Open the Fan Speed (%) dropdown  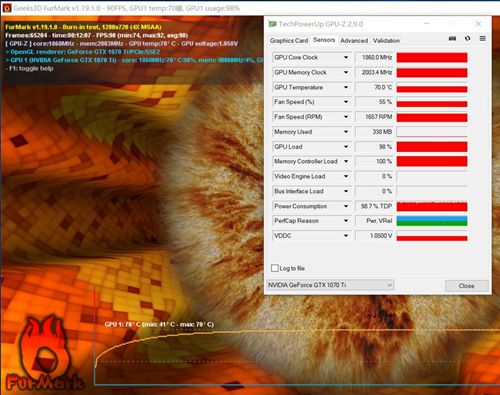click(x=311, y=102)
